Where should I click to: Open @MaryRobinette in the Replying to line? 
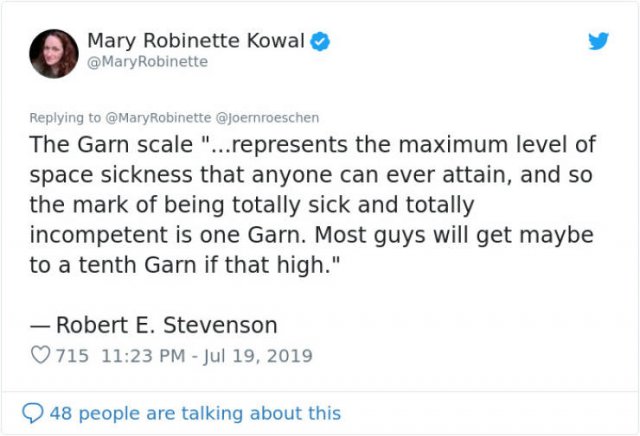tap(158, 118)
